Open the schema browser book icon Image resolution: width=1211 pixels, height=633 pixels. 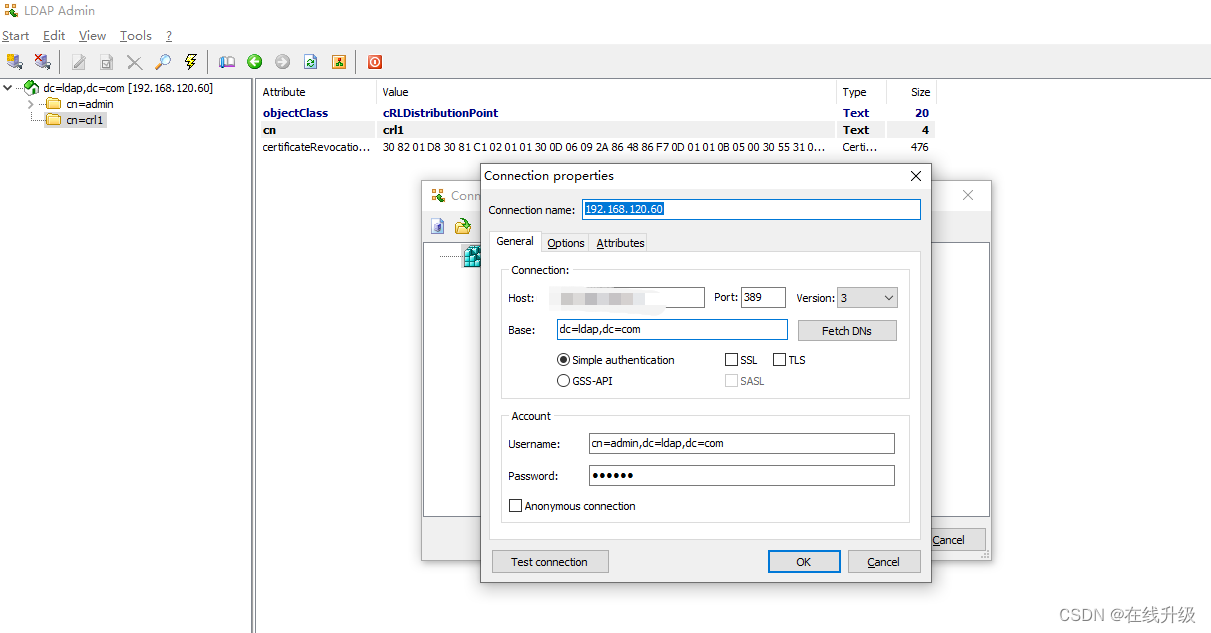[x=227, y=61]
